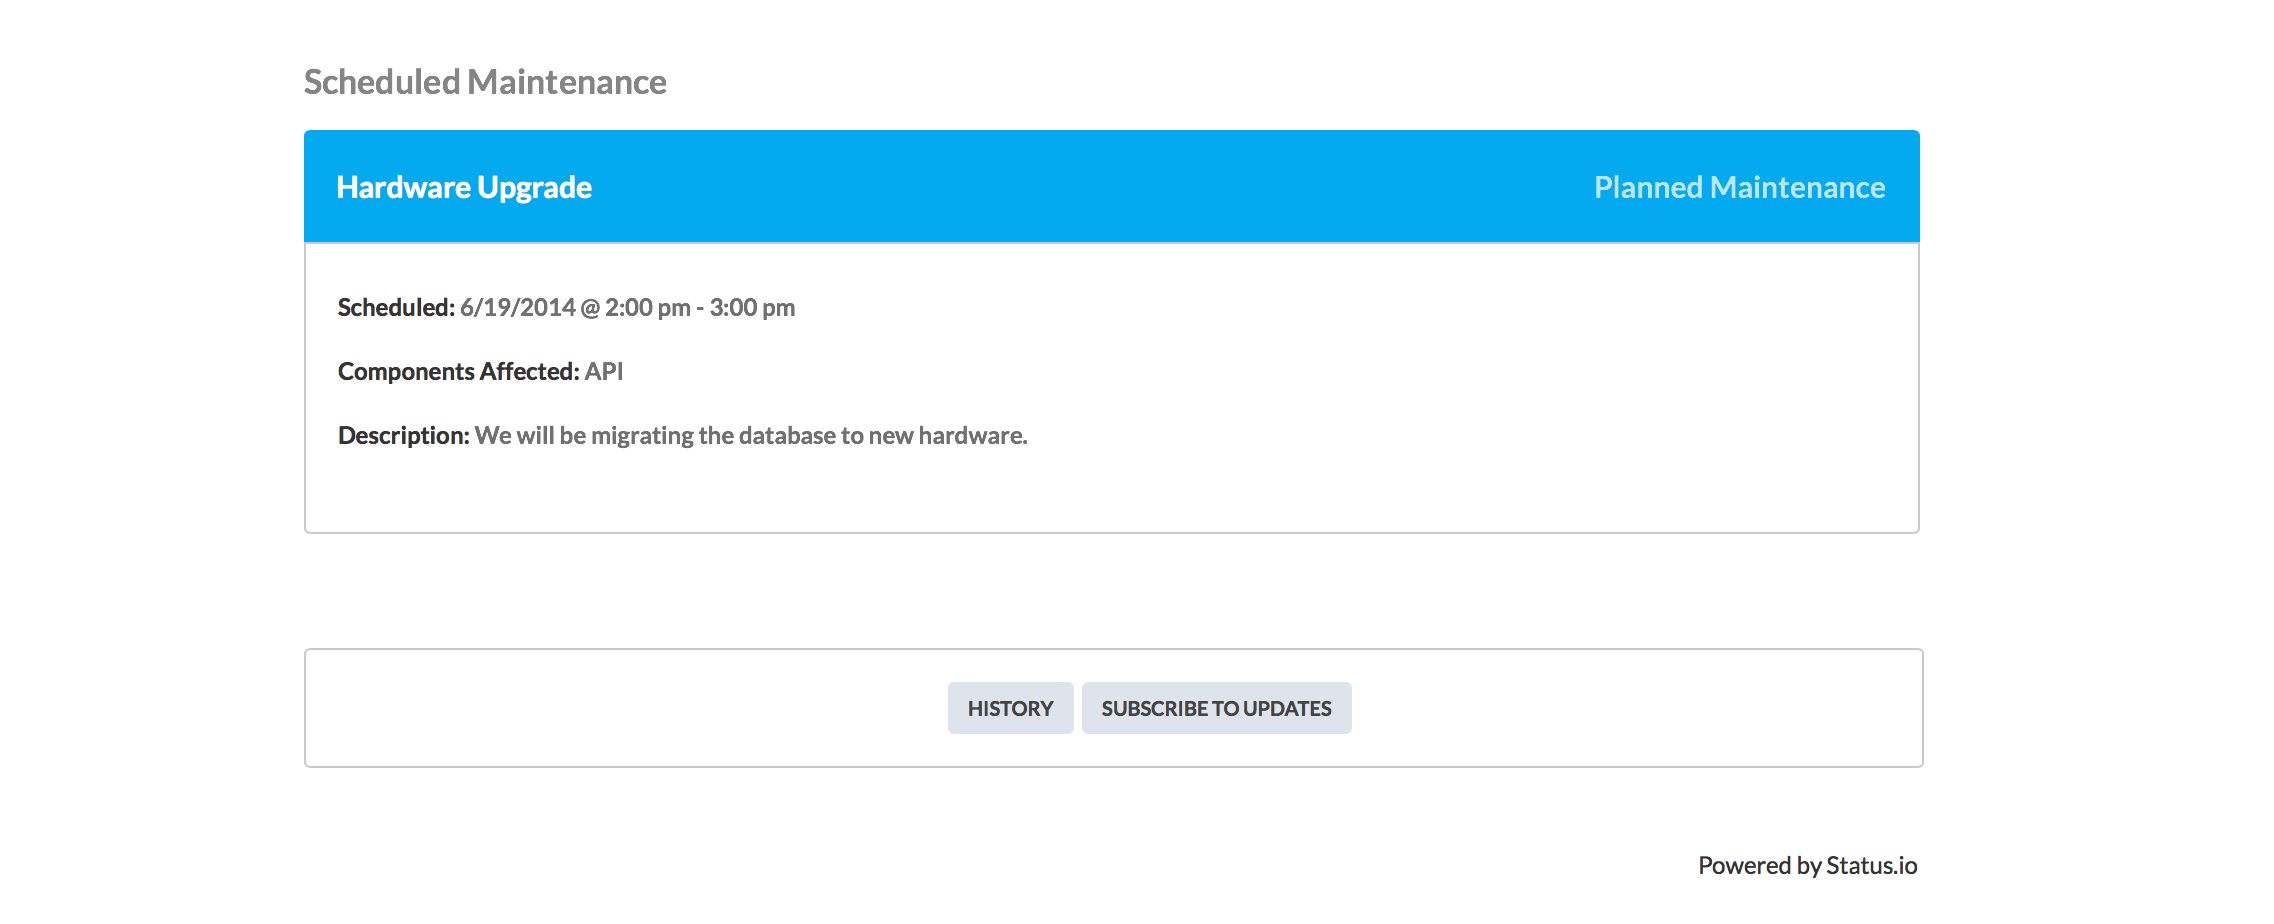Click the word 'hardware.' in the description
The height and width of the screenshot is (924, 2274).
click(x=973, y=435)
